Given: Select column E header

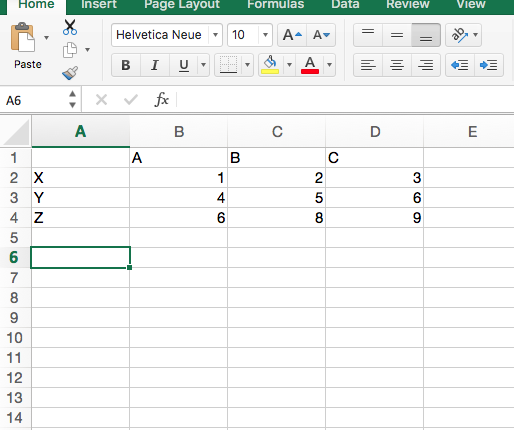Looking at the screenshot, I should click(x=469, y=132).
